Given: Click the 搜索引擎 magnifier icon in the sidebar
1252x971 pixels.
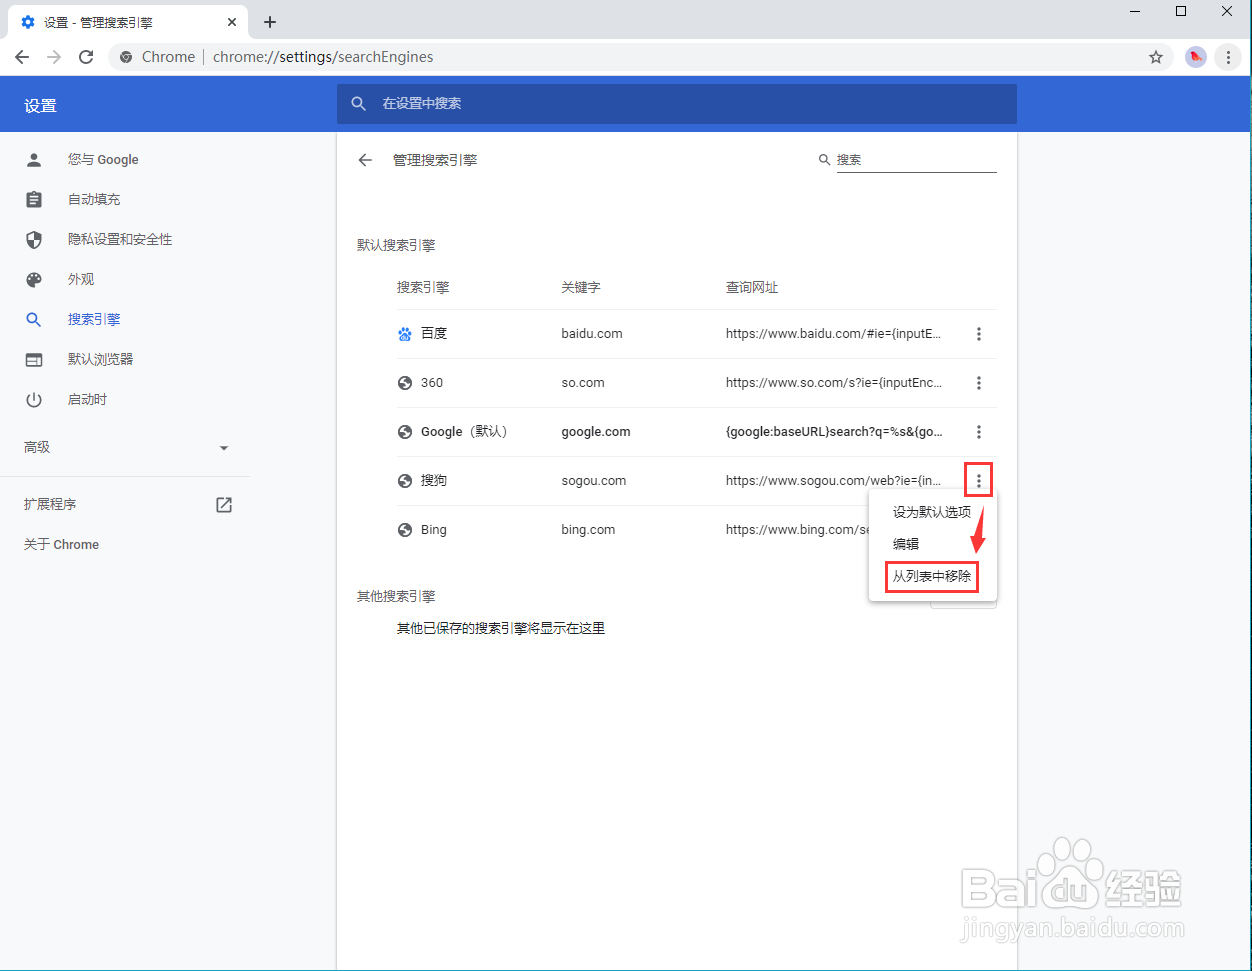Looking at the screenshot, I should [x=34, y=319].
